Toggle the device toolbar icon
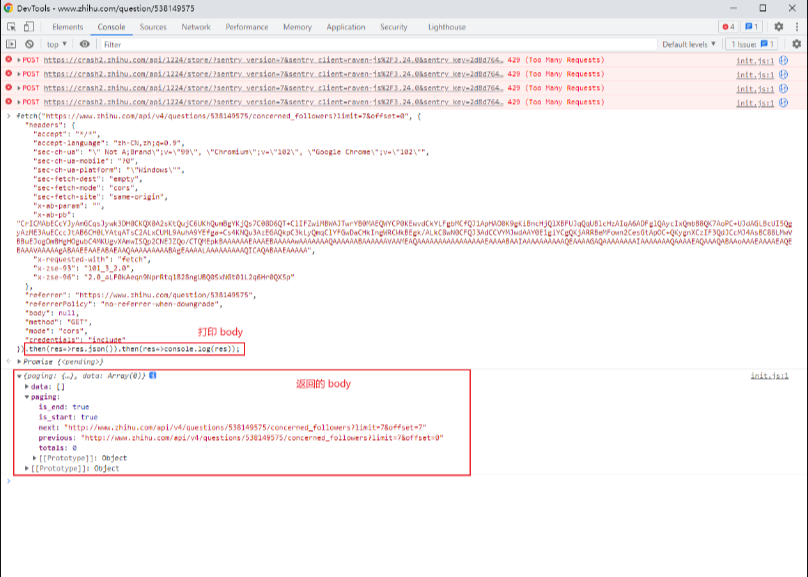Viewport: 808px width, 577px height. pos(29,27)
